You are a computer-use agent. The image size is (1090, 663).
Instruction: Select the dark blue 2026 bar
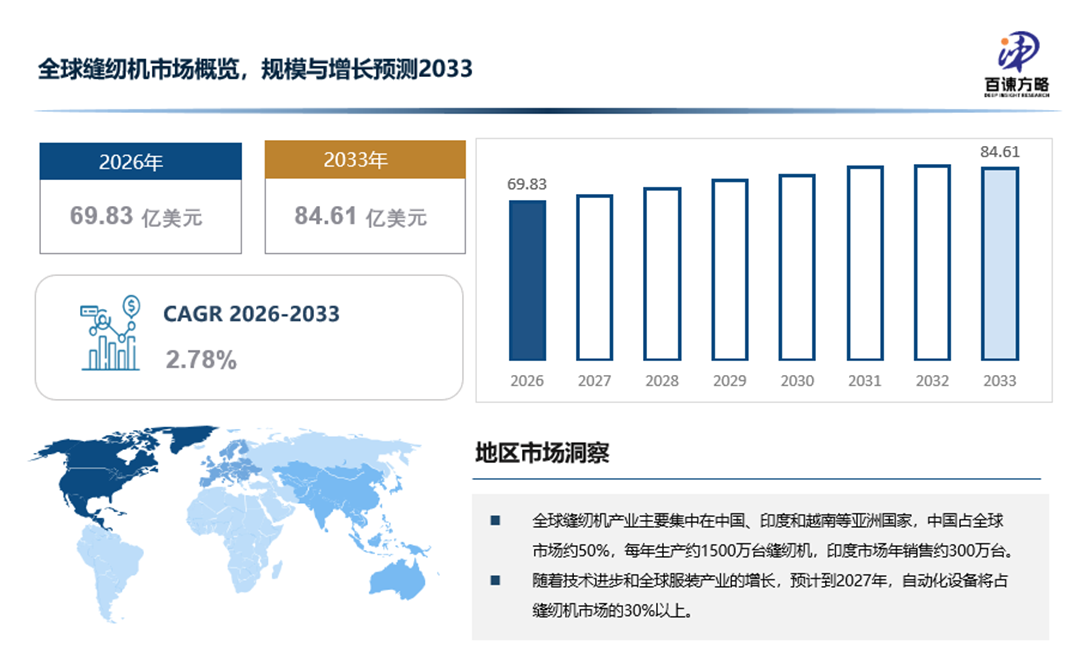tap(527, 281)
